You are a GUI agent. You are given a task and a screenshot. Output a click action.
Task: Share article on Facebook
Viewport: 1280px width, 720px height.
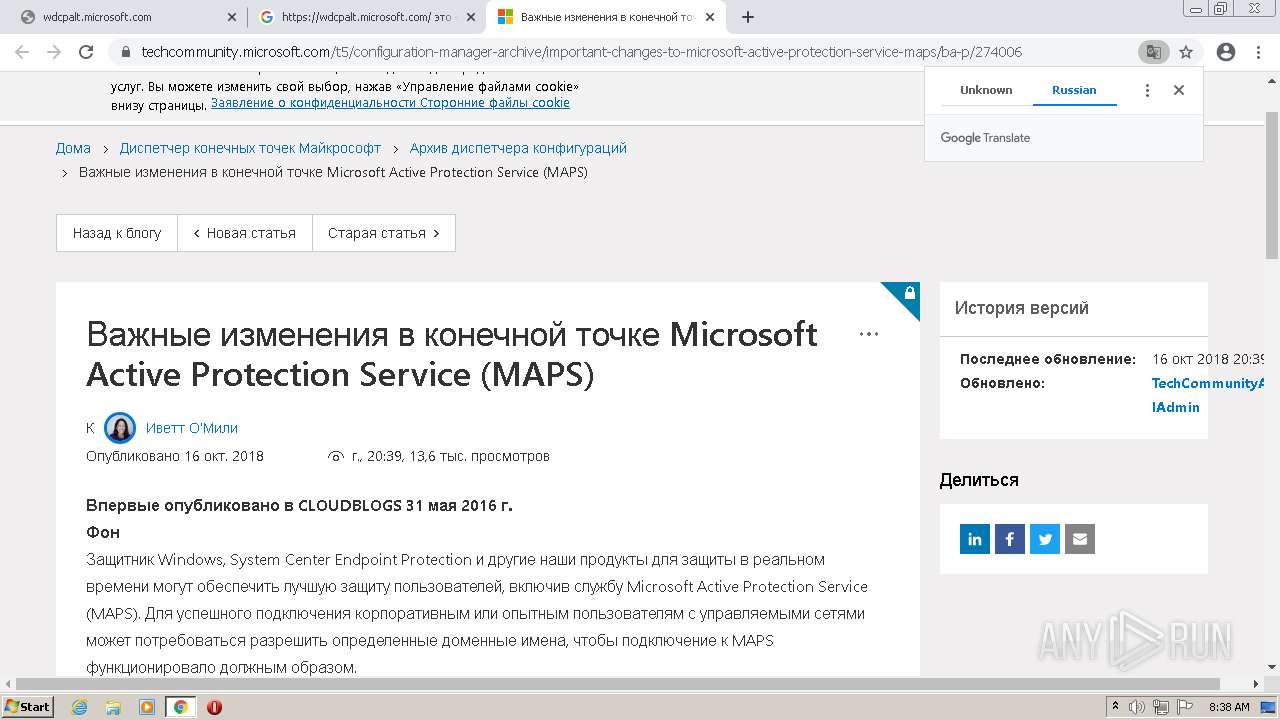point(1010,539)
